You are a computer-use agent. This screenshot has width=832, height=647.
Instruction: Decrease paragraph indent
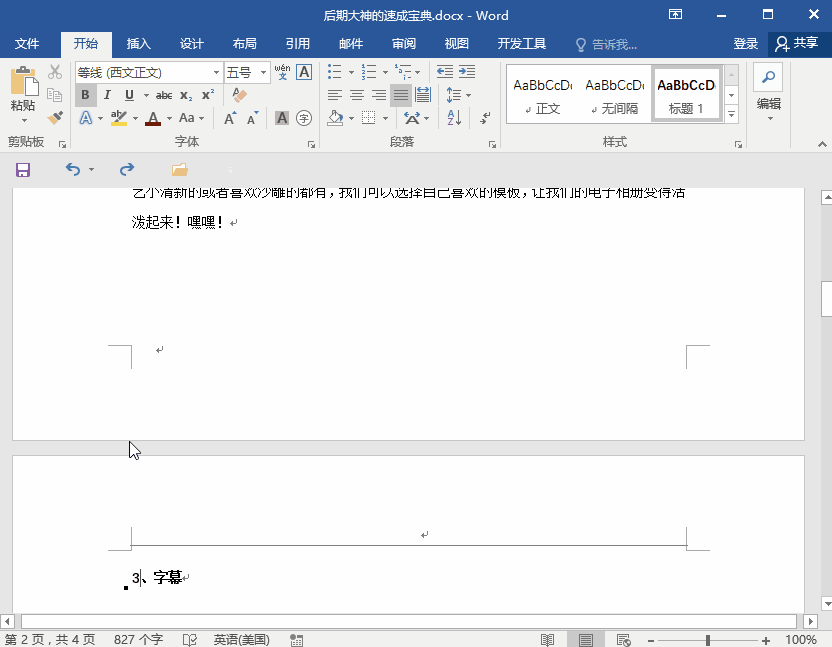(x=444, y=72)
